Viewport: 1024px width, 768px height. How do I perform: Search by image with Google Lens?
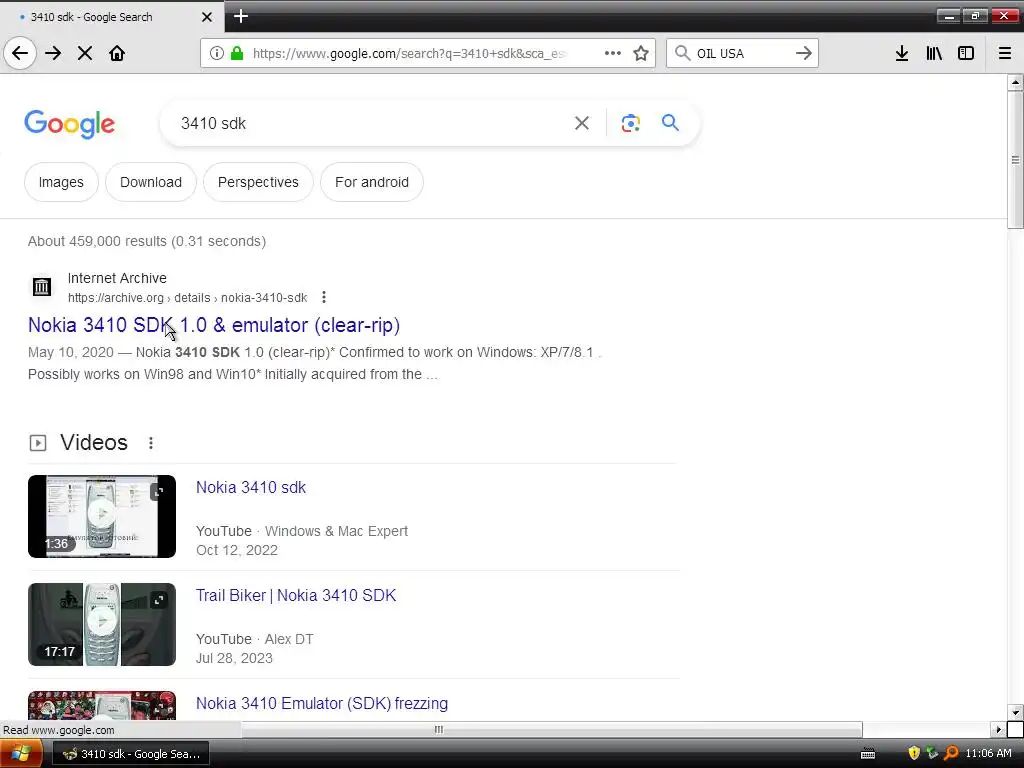630,123
